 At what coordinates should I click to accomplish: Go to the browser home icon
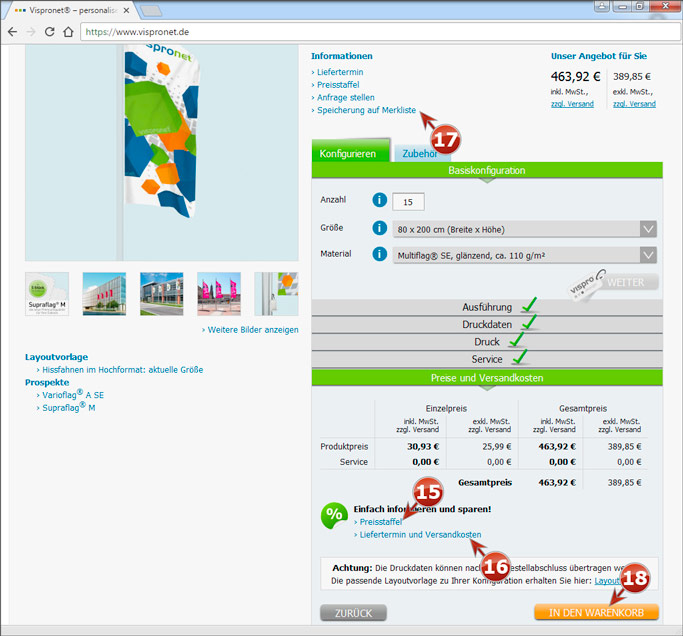(68, 32)
